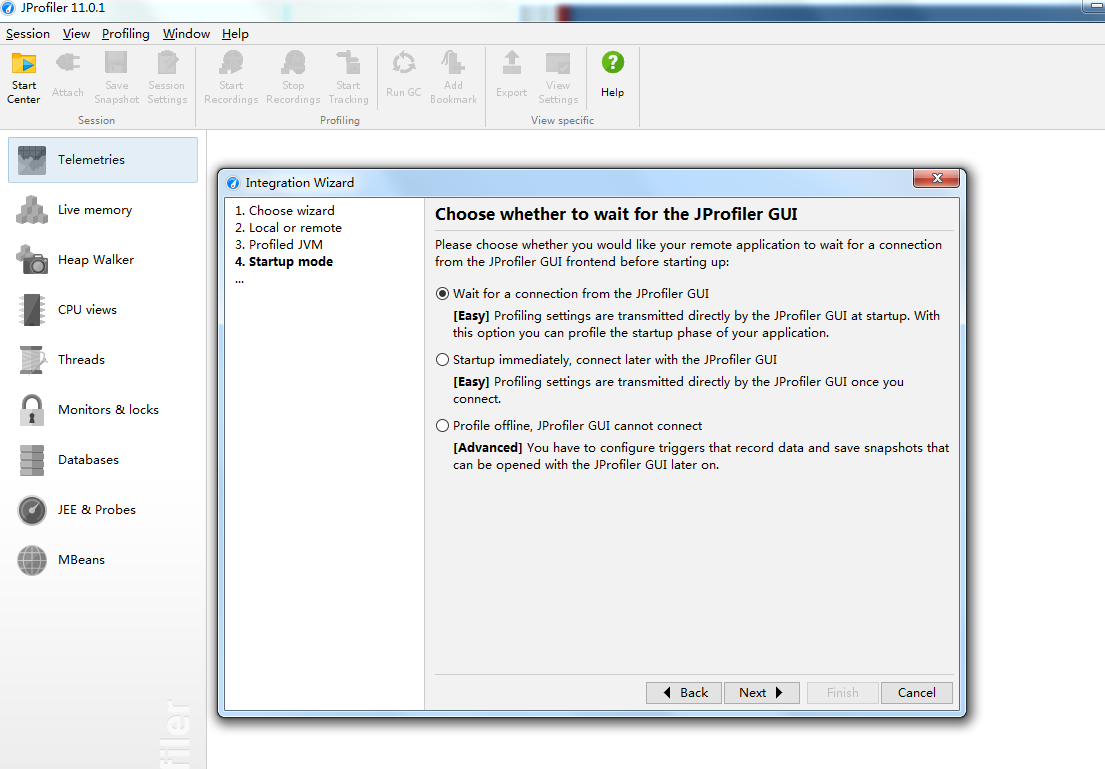Open the Databases section
The height and width of the screenshot is (769, 1105).
click(x=103, y=460)
